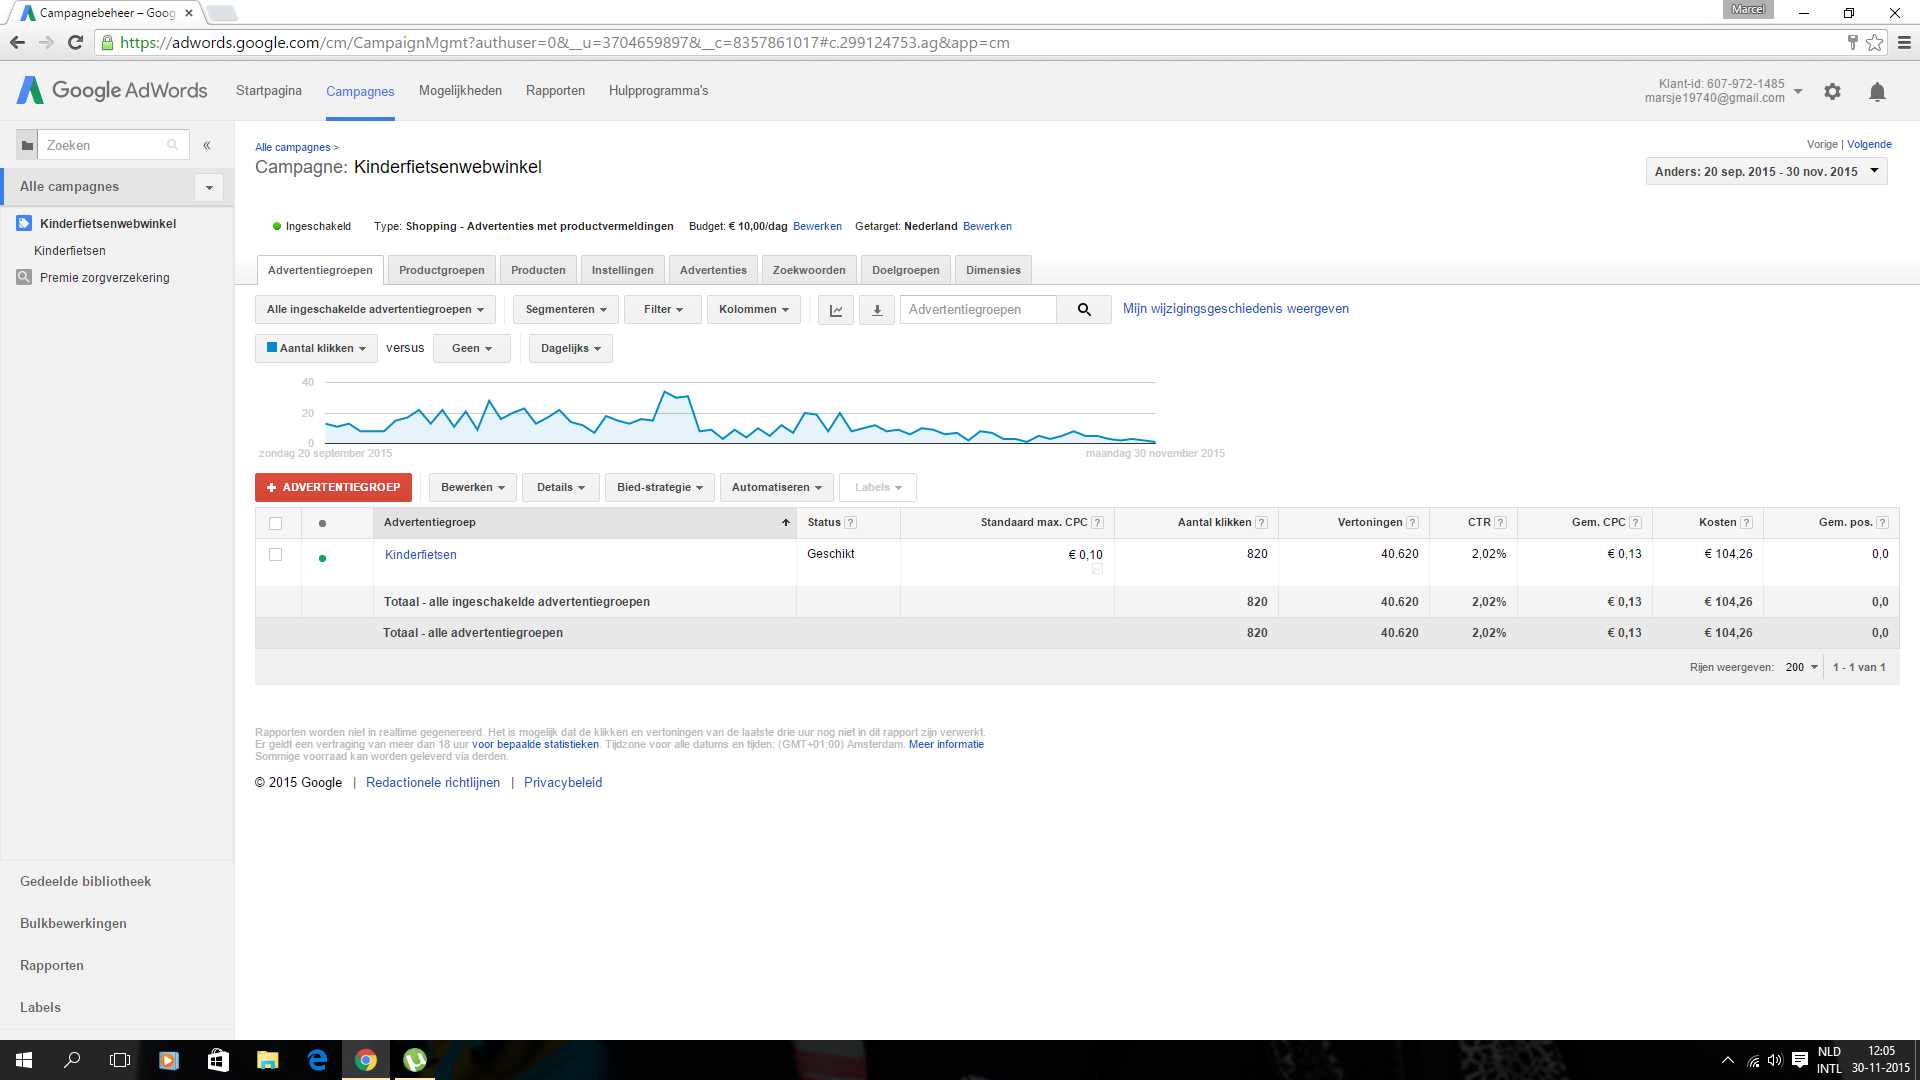Viewport: 1920px width, 1080px height.
Task: Open account settings gear icon
Action: tap(1832, 91)
